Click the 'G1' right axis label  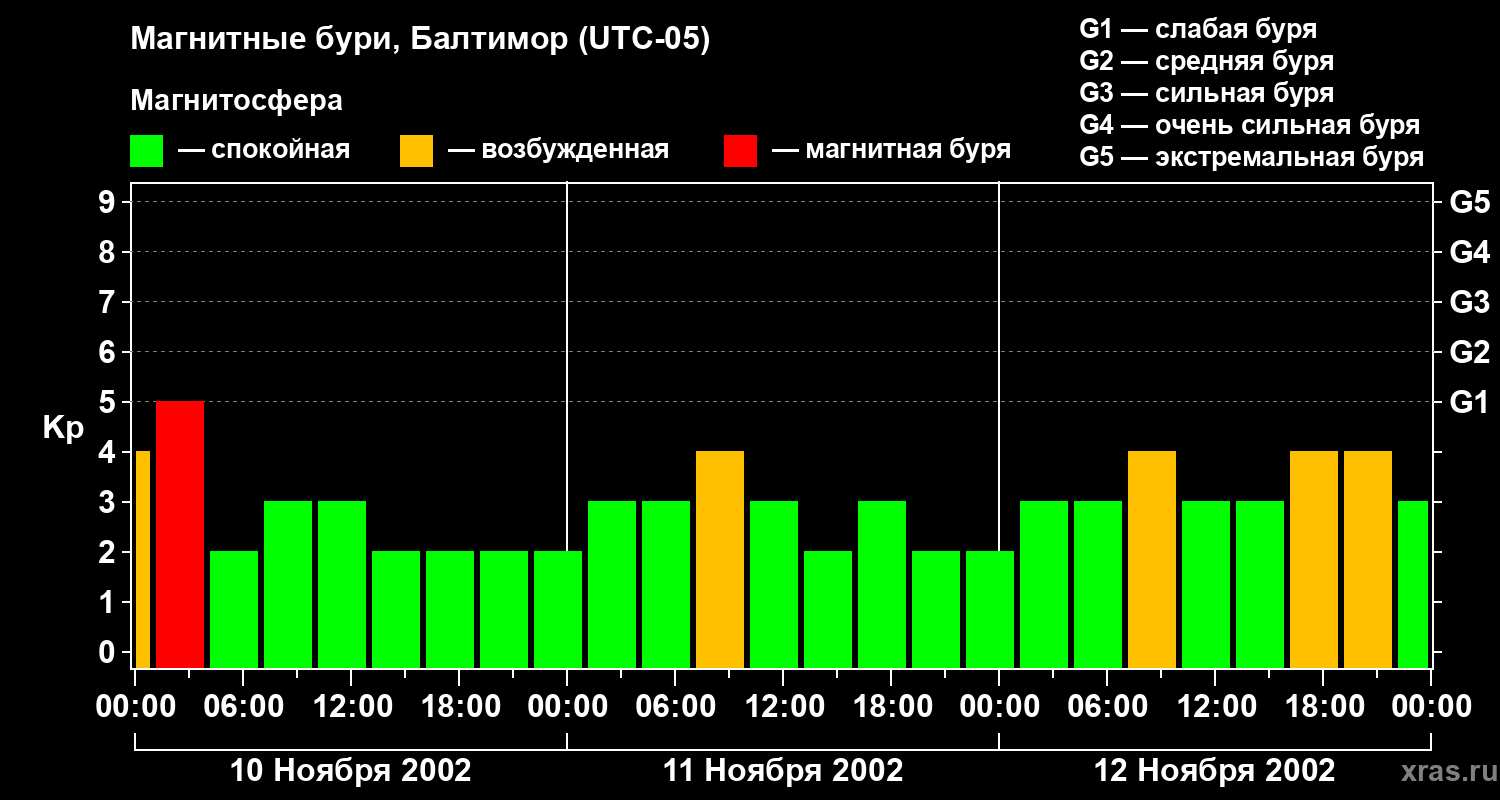point(1469,402)
